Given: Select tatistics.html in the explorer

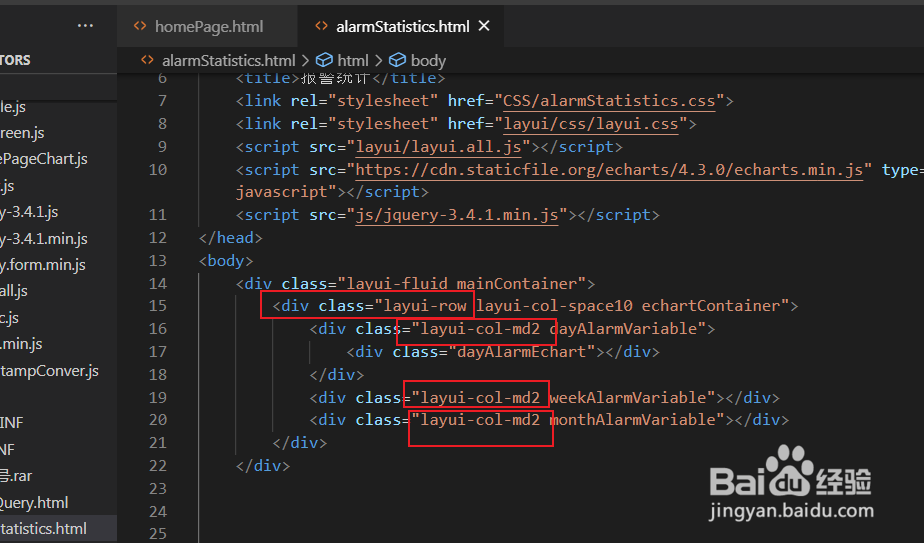Looking at the screenshot, I should coord(44,529).
